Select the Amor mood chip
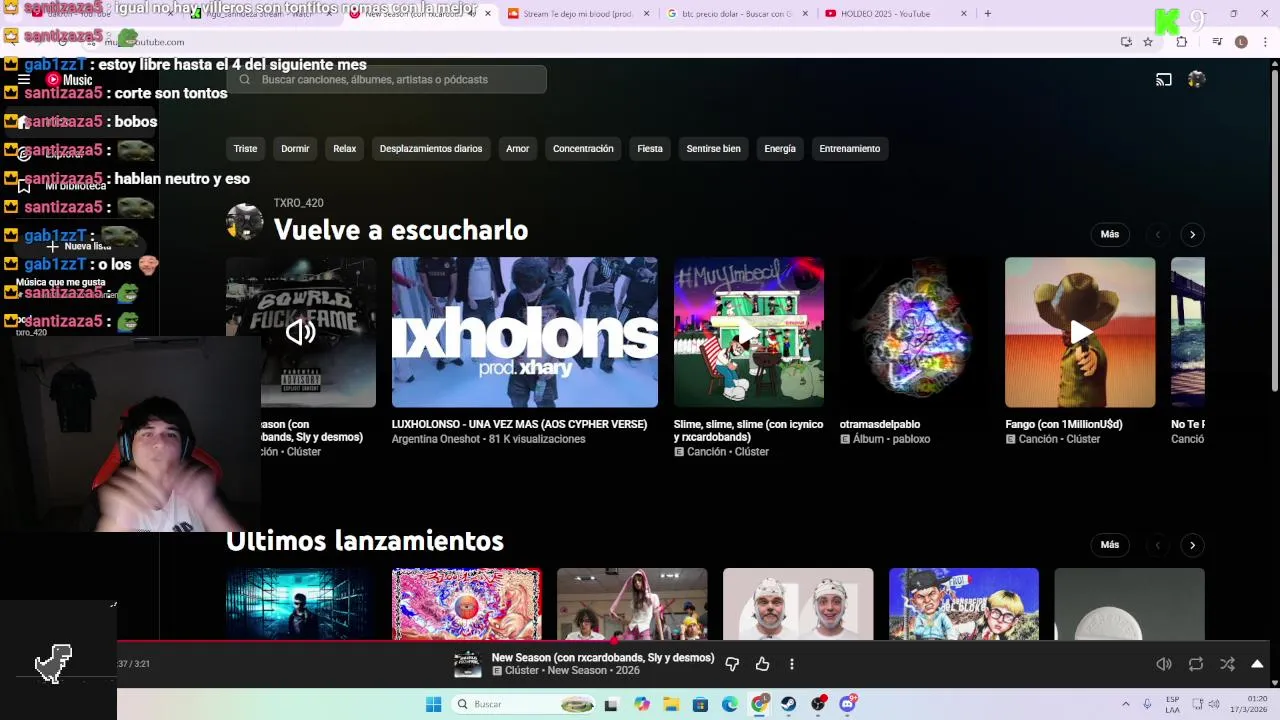 [517, 148]
